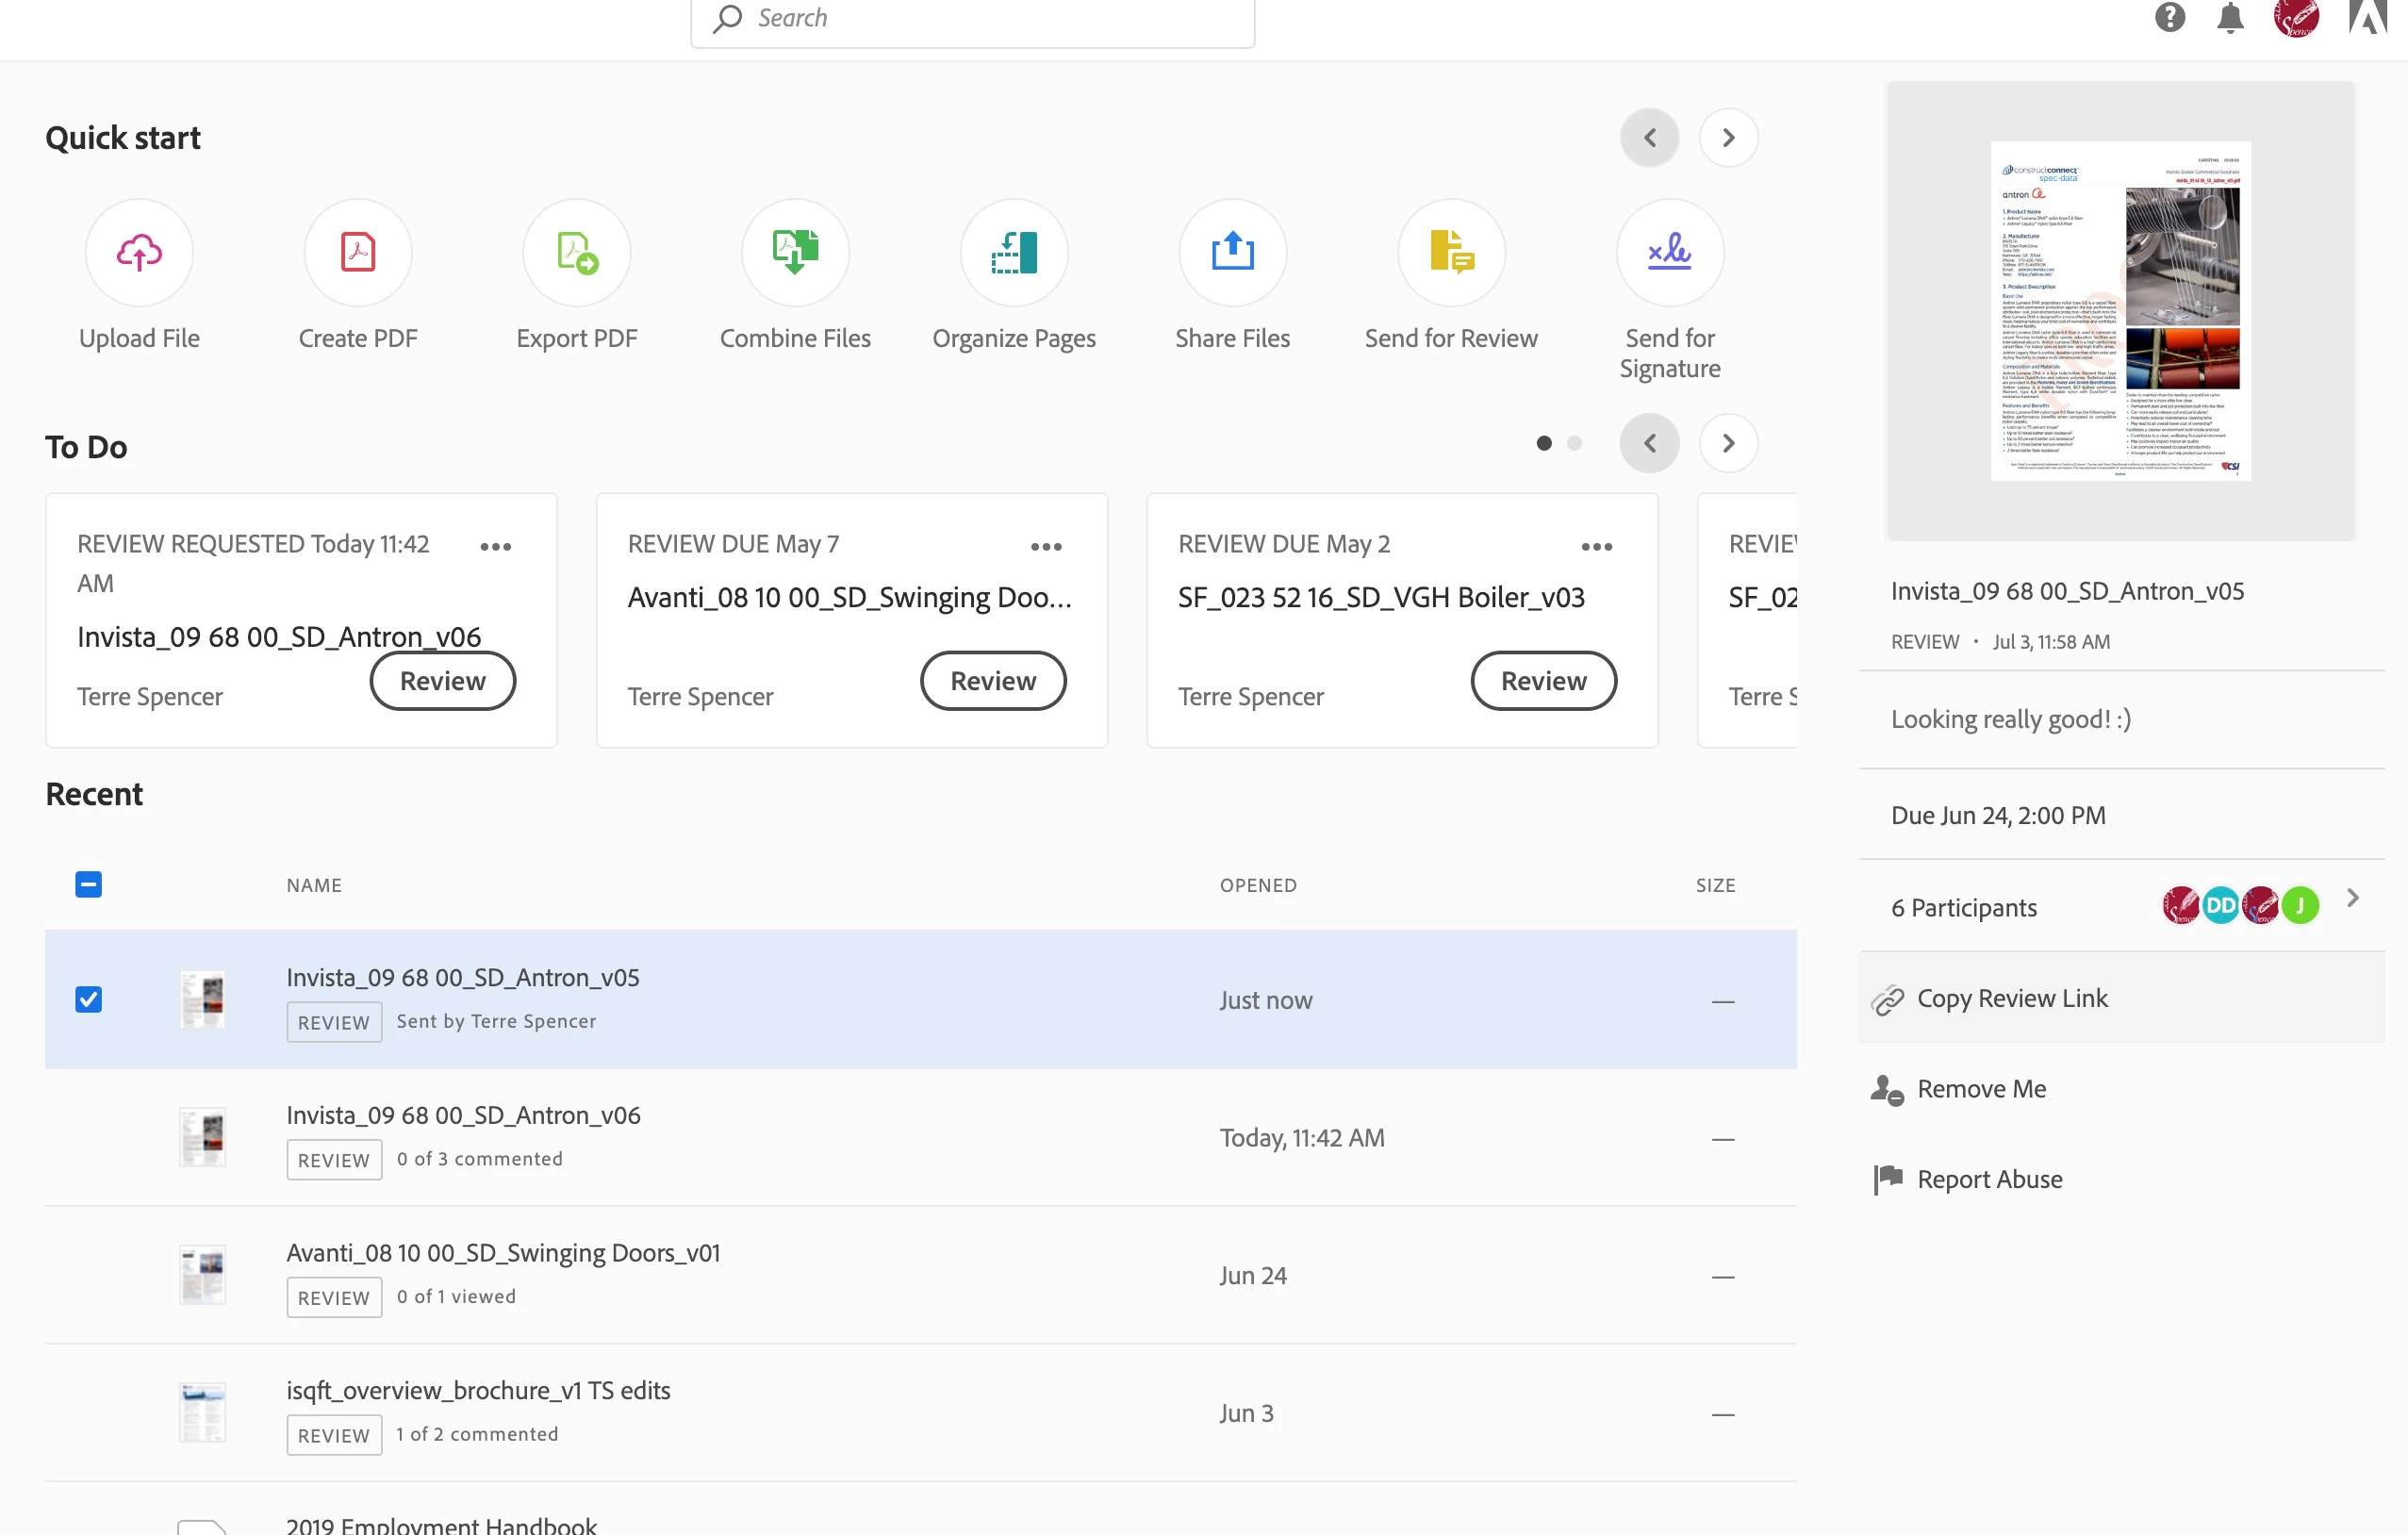Image resolution: width=2408 pixels, height=1535 pixels.
Task: Select the Export PDF icon
Action: click(576, 252)
